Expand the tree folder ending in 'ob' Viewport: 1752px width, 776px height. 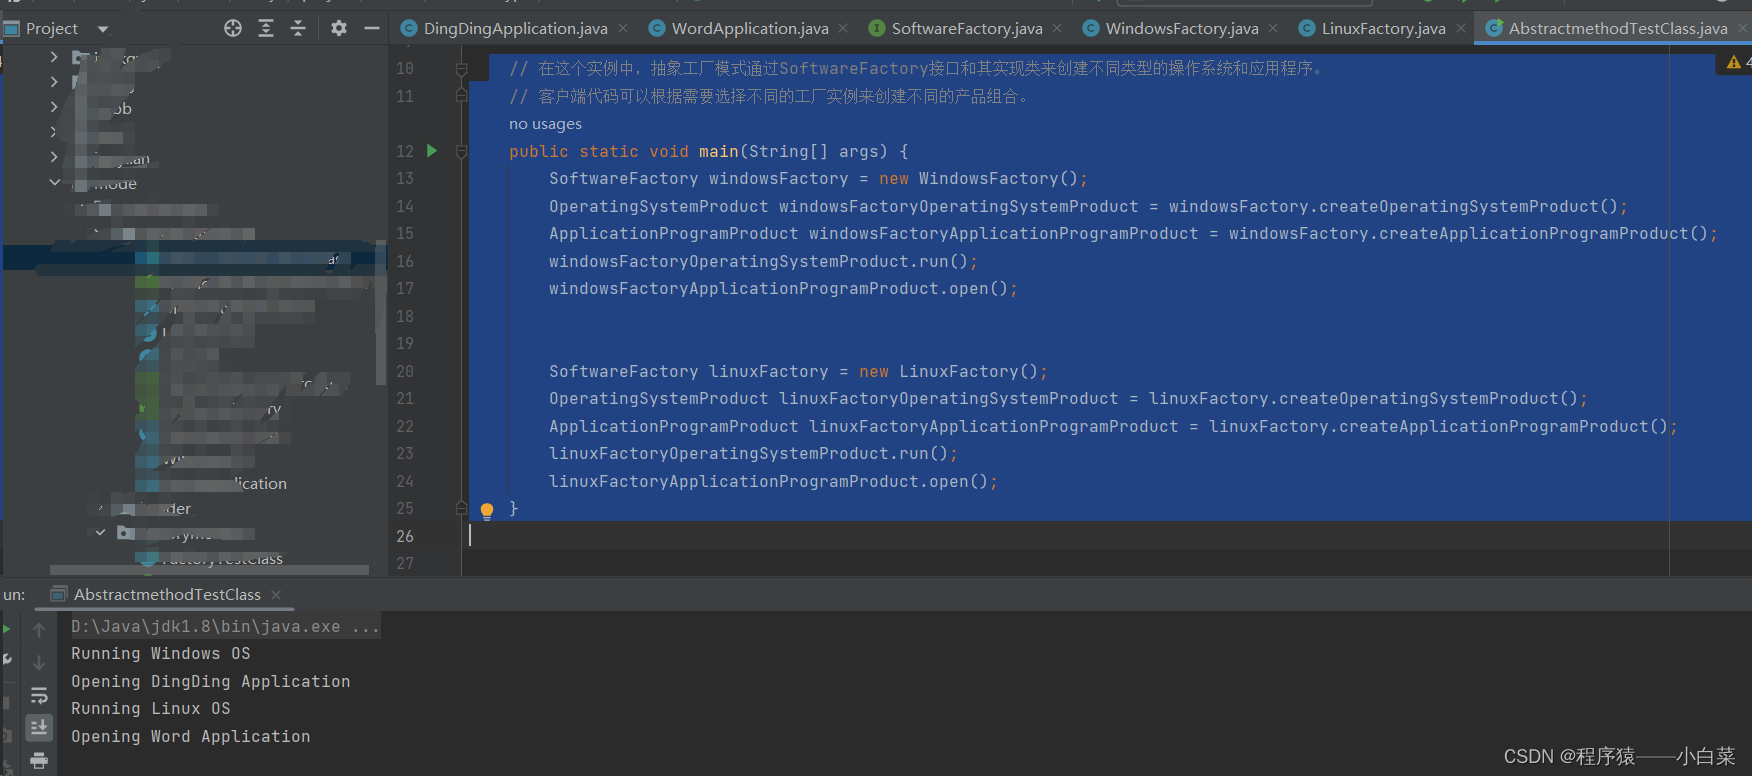tap(54, 107)
